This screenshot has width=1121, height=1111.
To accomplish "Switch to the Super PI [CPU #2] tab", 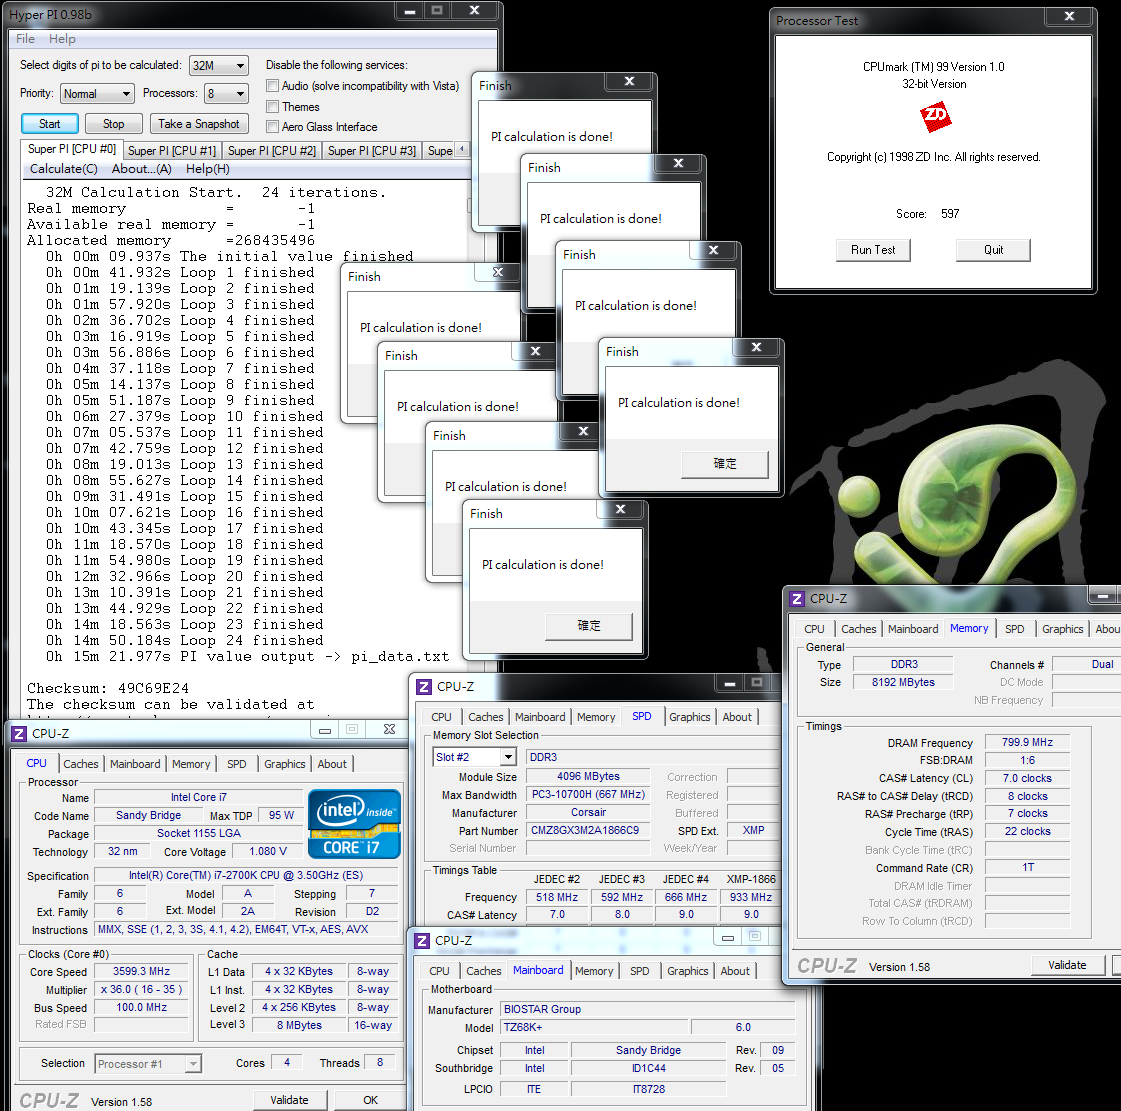I will coord(272,151).
